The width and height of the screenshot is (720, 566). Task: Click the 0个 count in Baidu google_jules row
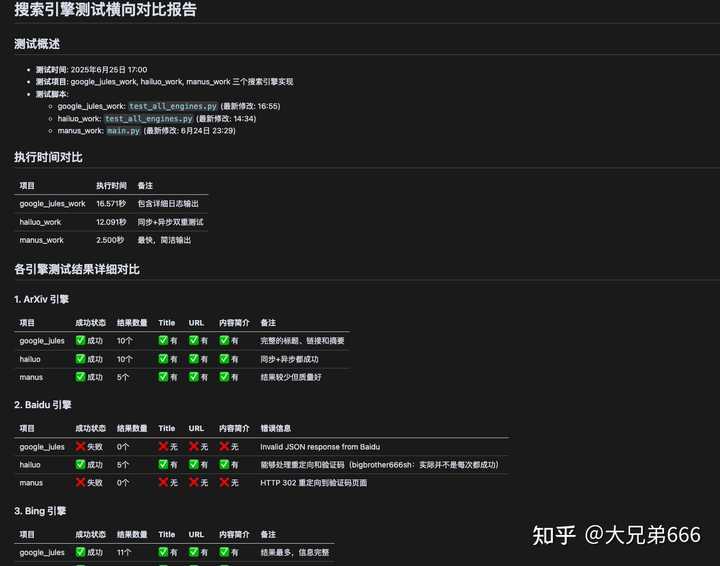(123, 447)
